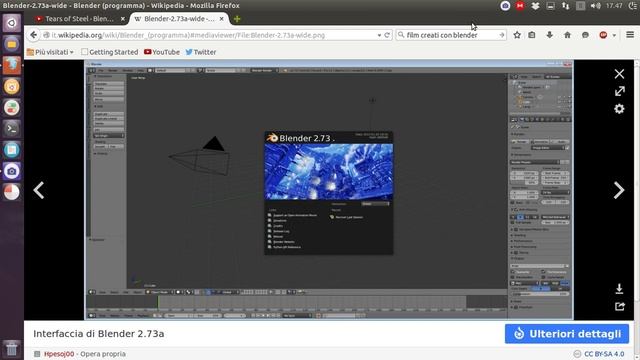This screenshot has height=360, width=640.
Task: Close the media viewer with the X icon
Action: tap(619, 74)
